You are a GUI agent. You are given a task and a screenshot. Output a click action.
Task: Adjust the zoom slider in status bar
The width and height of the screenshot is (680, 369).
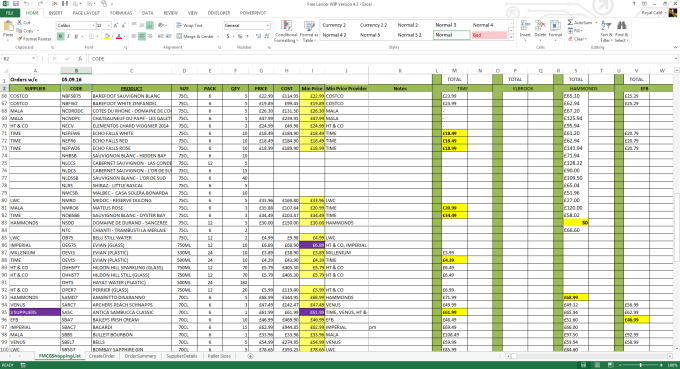(641, 365)
